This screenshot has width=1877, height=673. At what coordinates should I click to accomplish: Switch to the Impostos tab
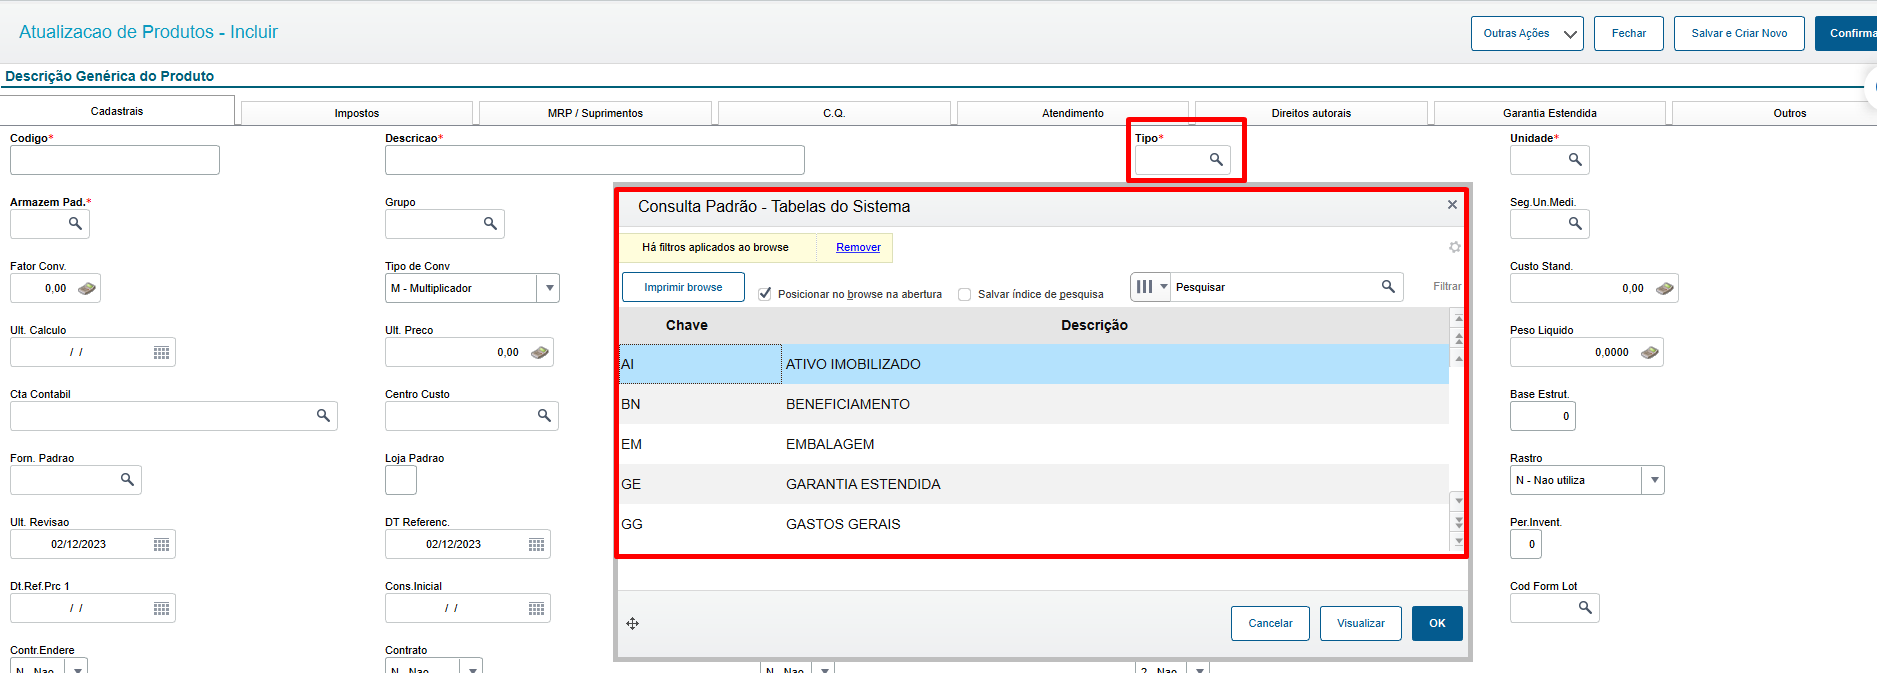tap(357, 113)
